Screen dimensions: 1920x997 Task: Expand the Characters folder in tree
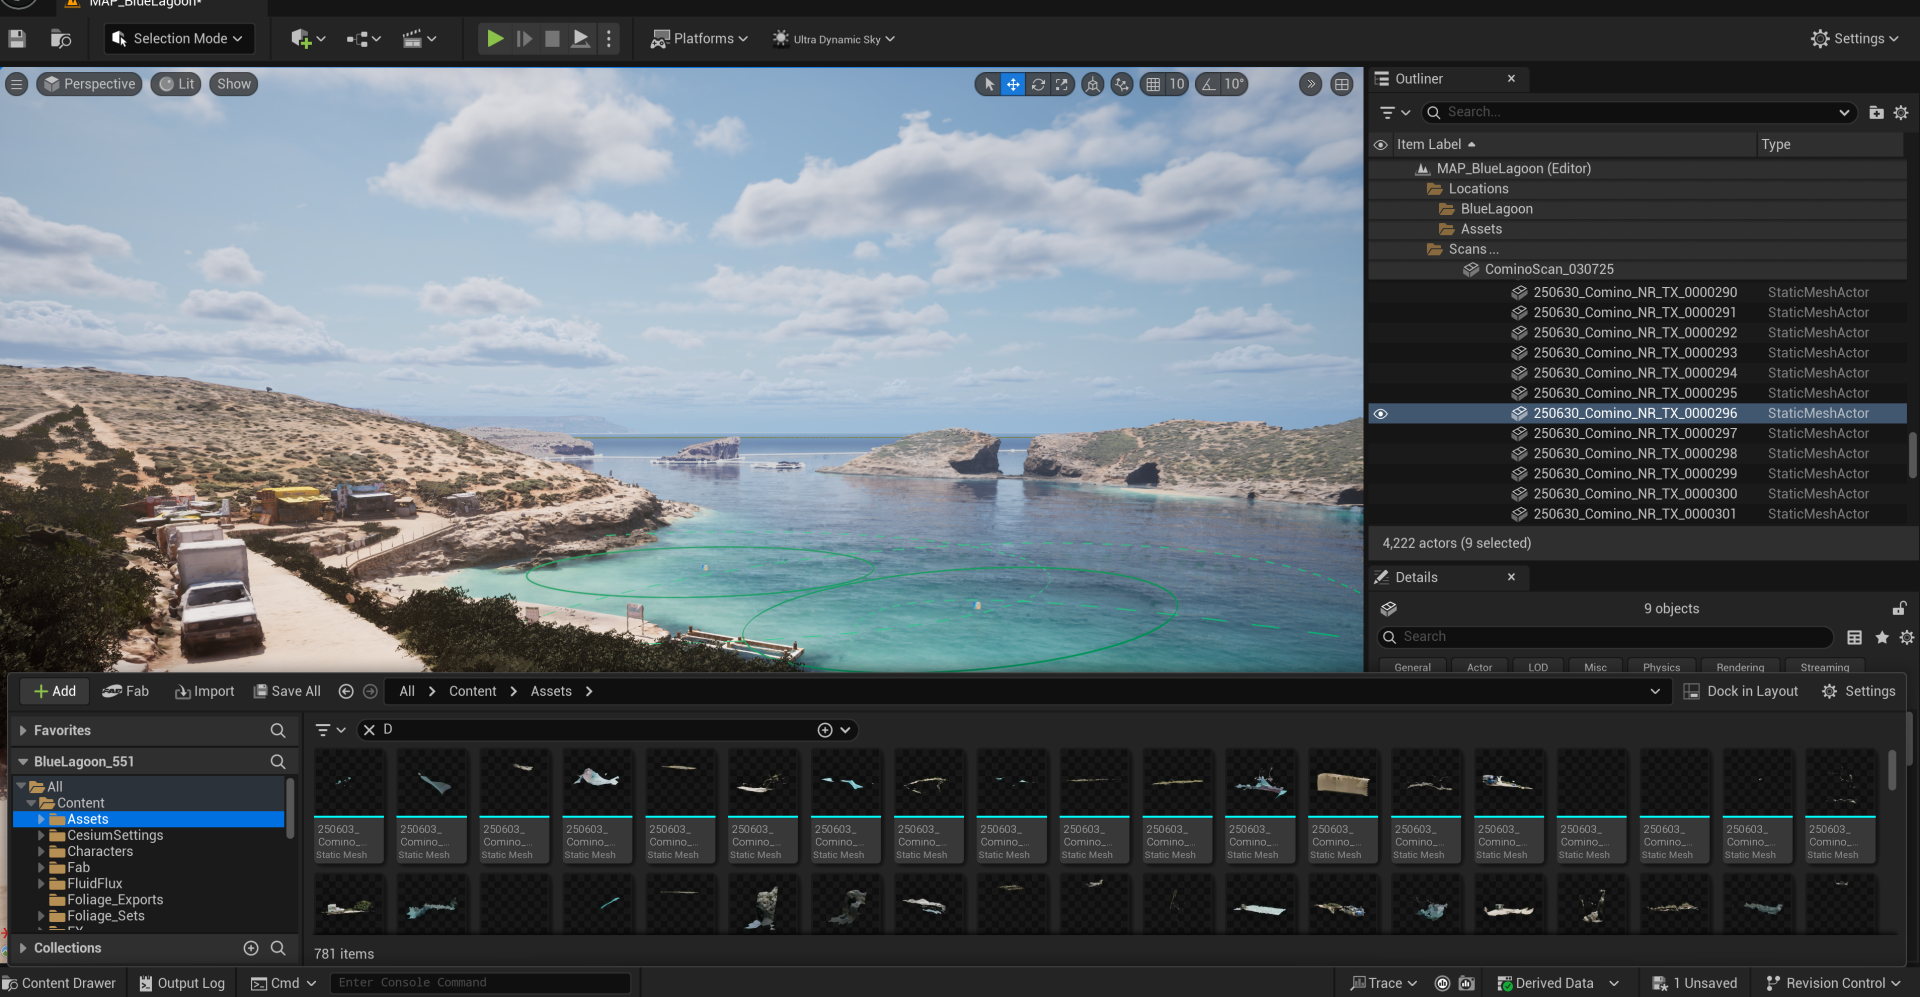pos(41,851)
